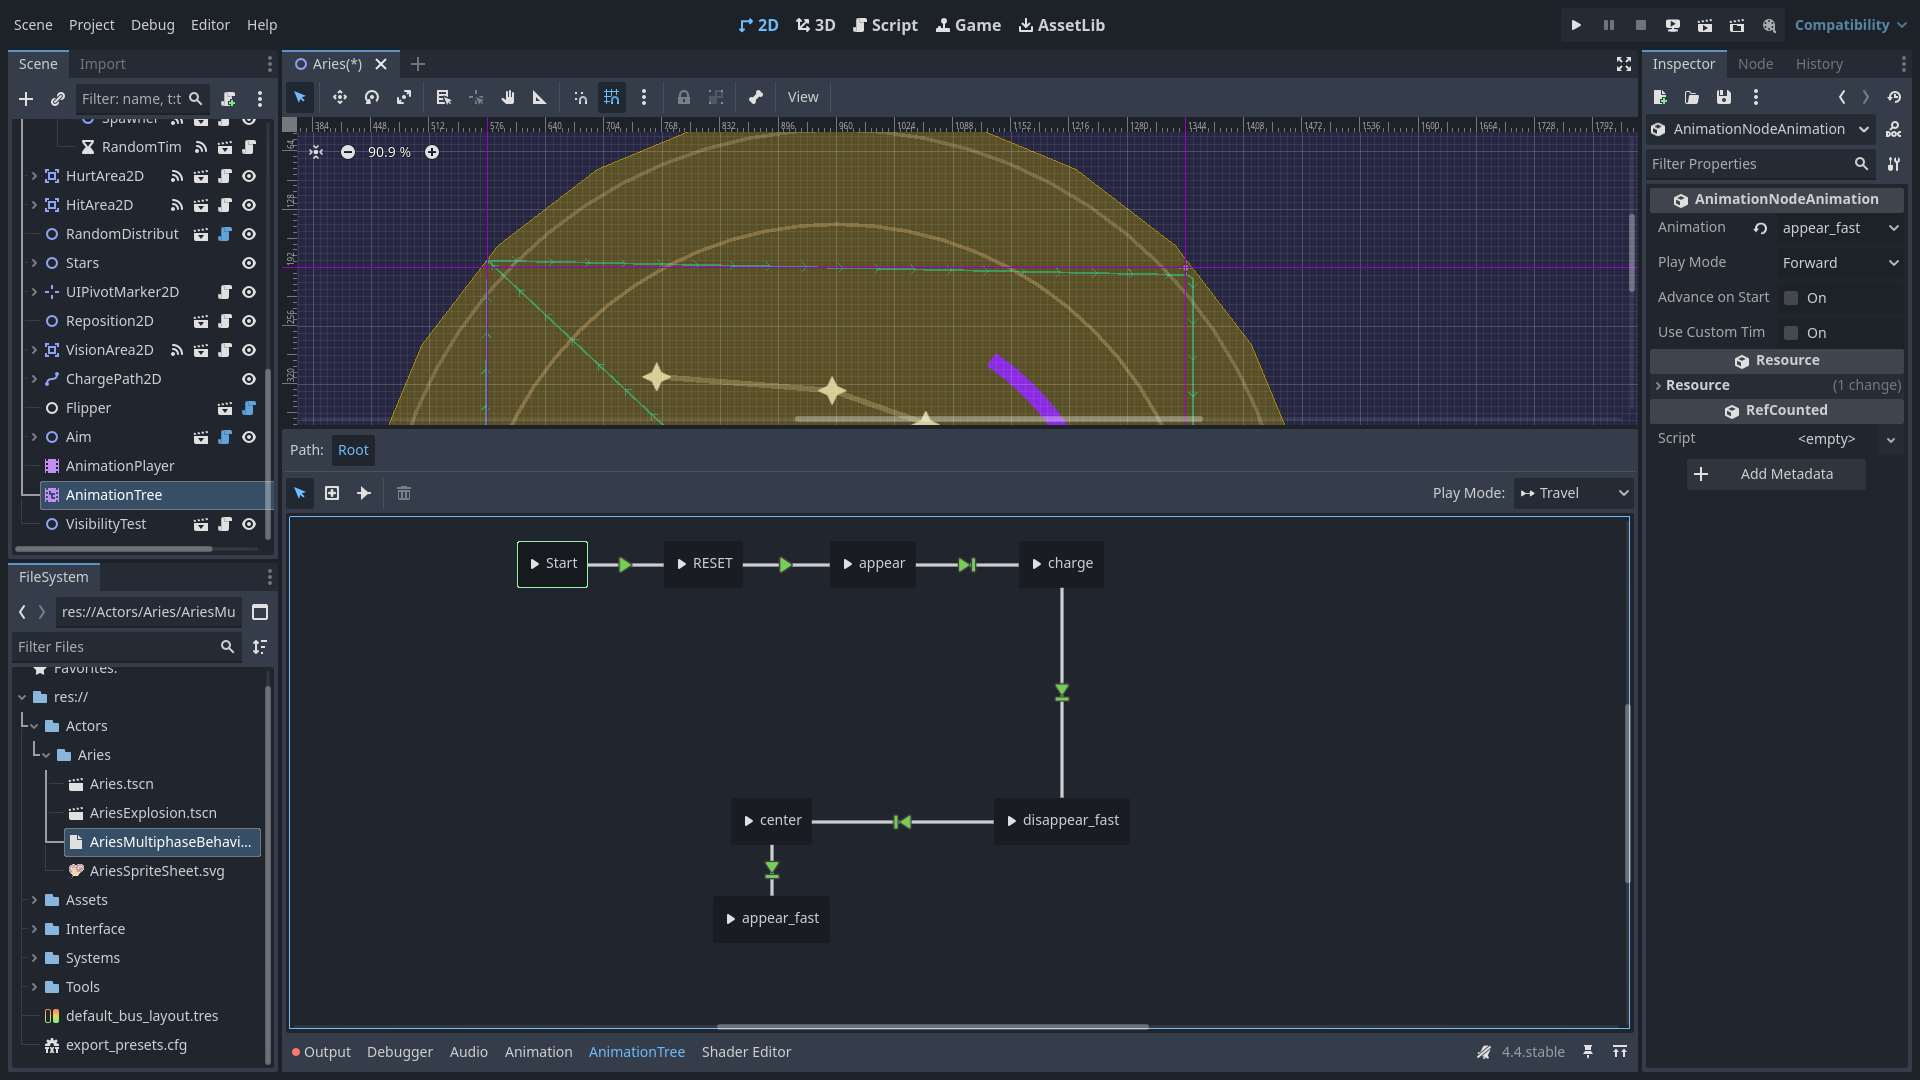Screen dimensions: 1920x1080
Task: Click the connect nodes transition tool
Action: pyautogui.click(x=364, y=493)
